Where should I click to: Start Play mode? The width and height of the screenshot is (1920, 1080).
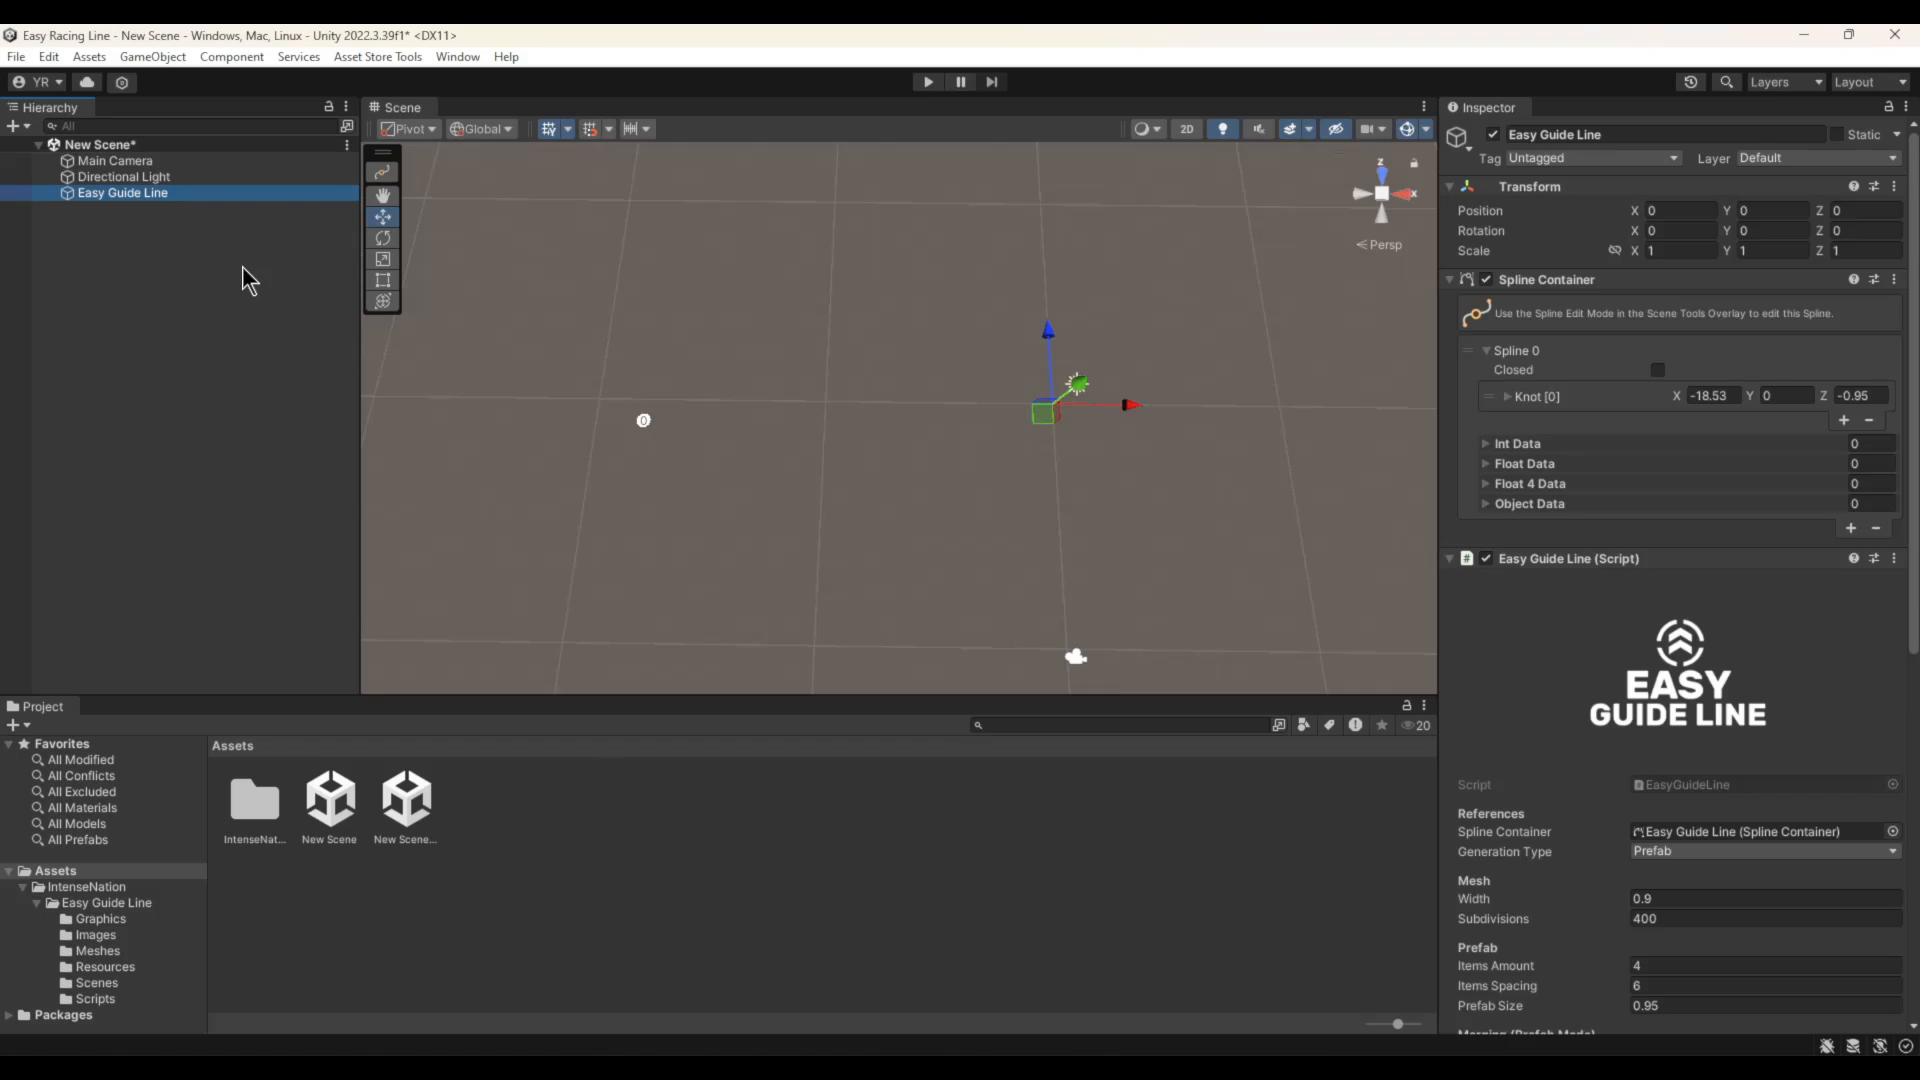pos(928,82)
